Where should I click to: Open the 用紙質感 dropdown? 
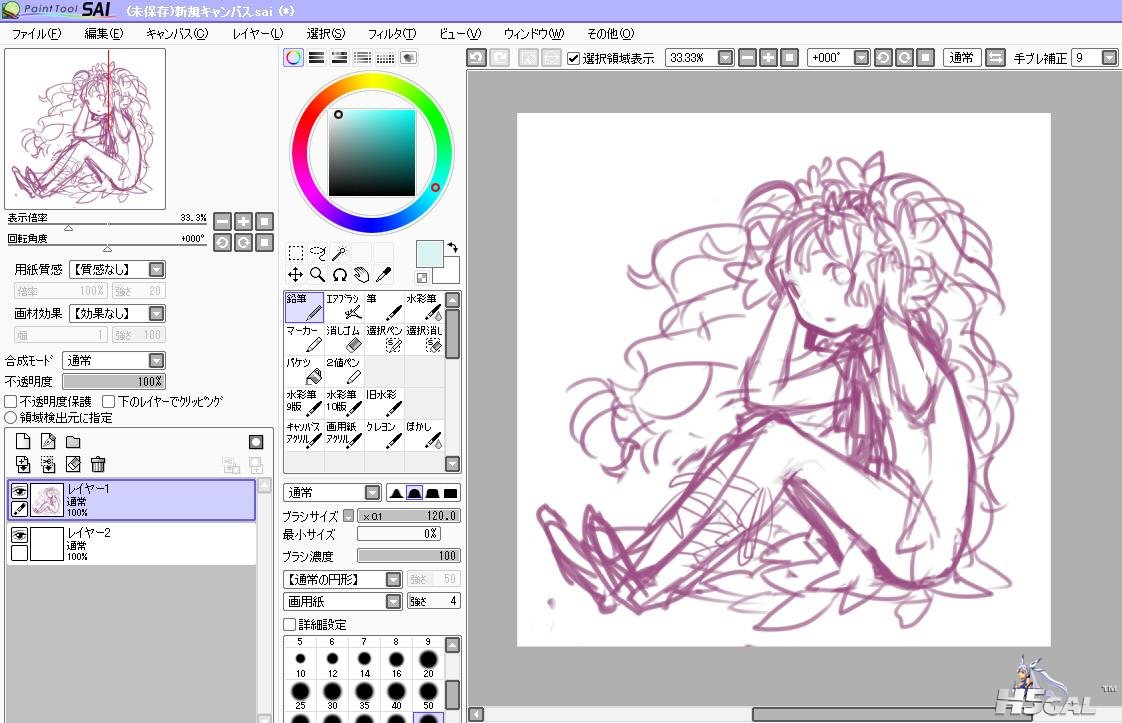117,269
